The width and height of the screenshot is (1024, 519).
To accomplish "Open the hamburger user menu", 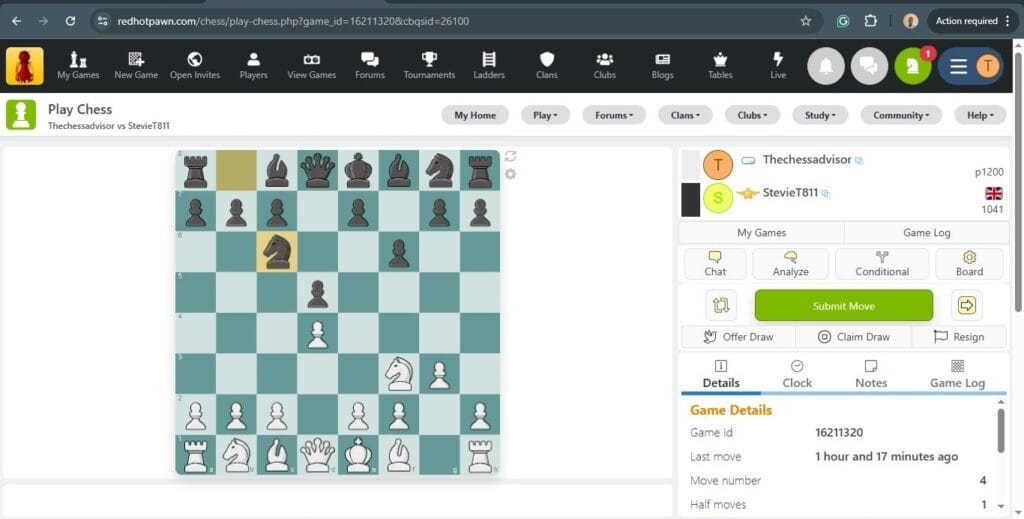I will [x=959, y=66].
